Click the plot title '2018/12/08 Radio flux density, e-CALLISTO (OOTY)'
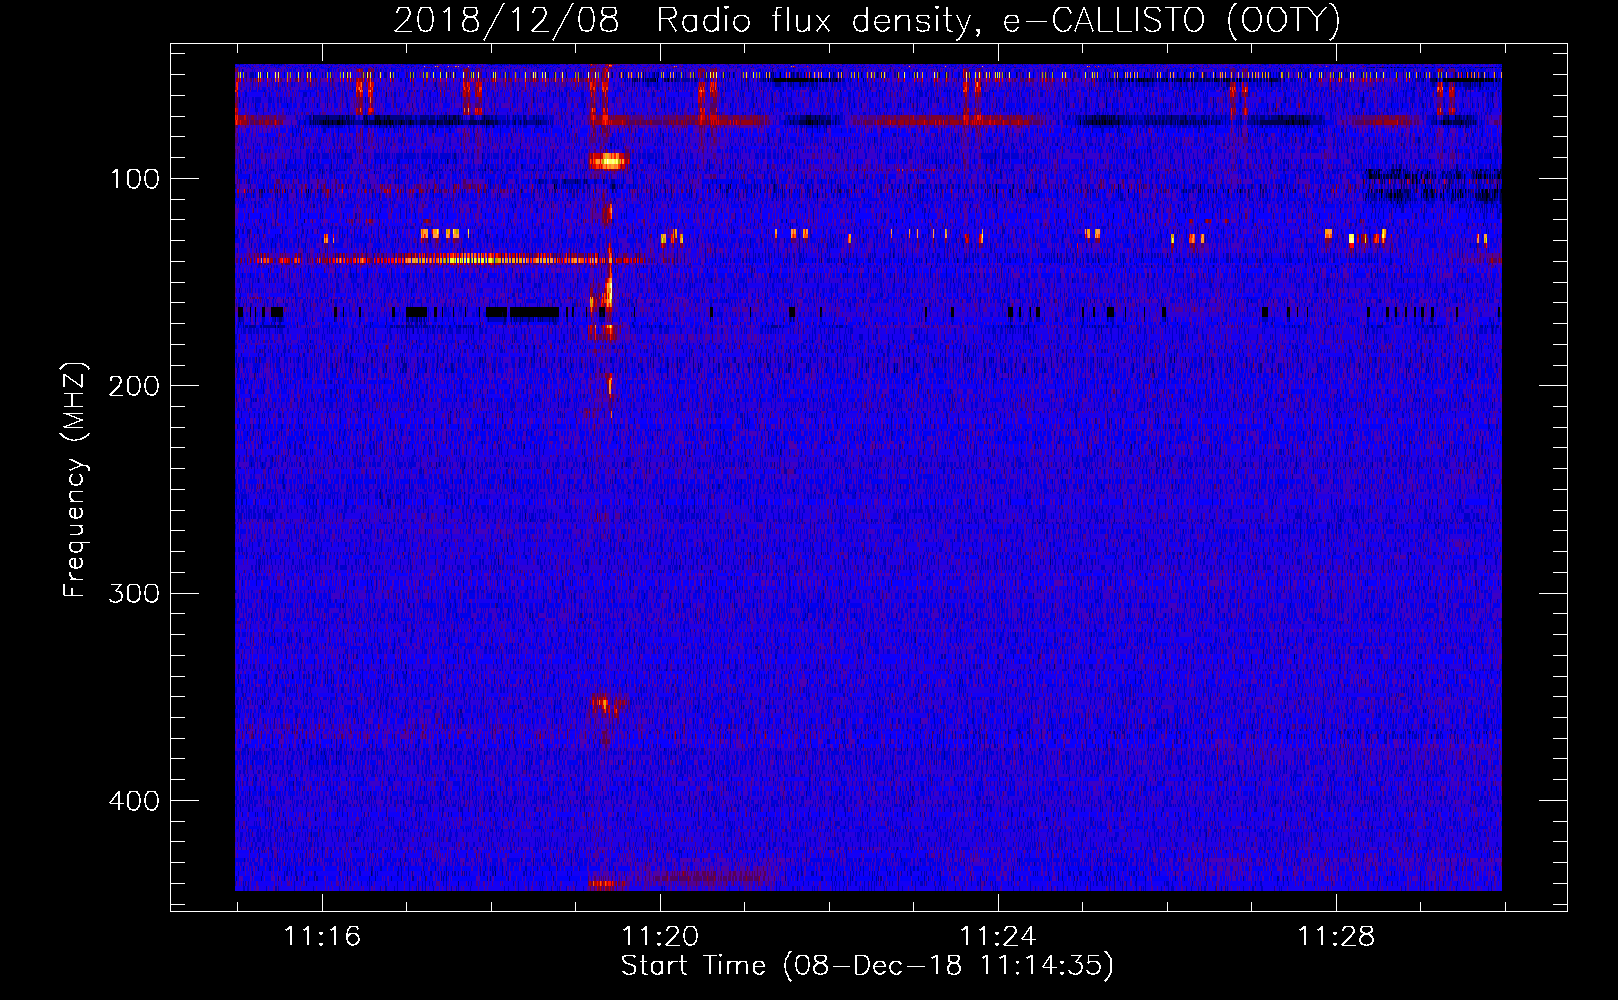 [867, 20]
